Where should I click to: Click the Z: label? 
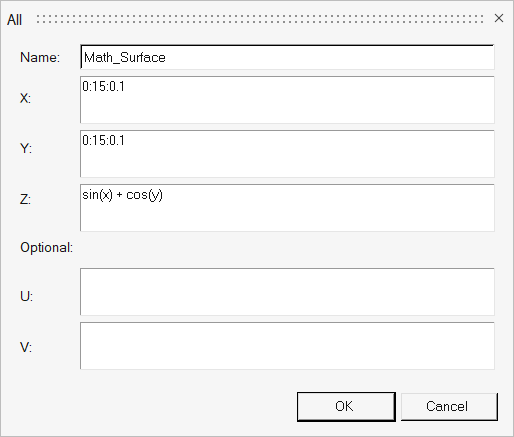coord(25,200)
